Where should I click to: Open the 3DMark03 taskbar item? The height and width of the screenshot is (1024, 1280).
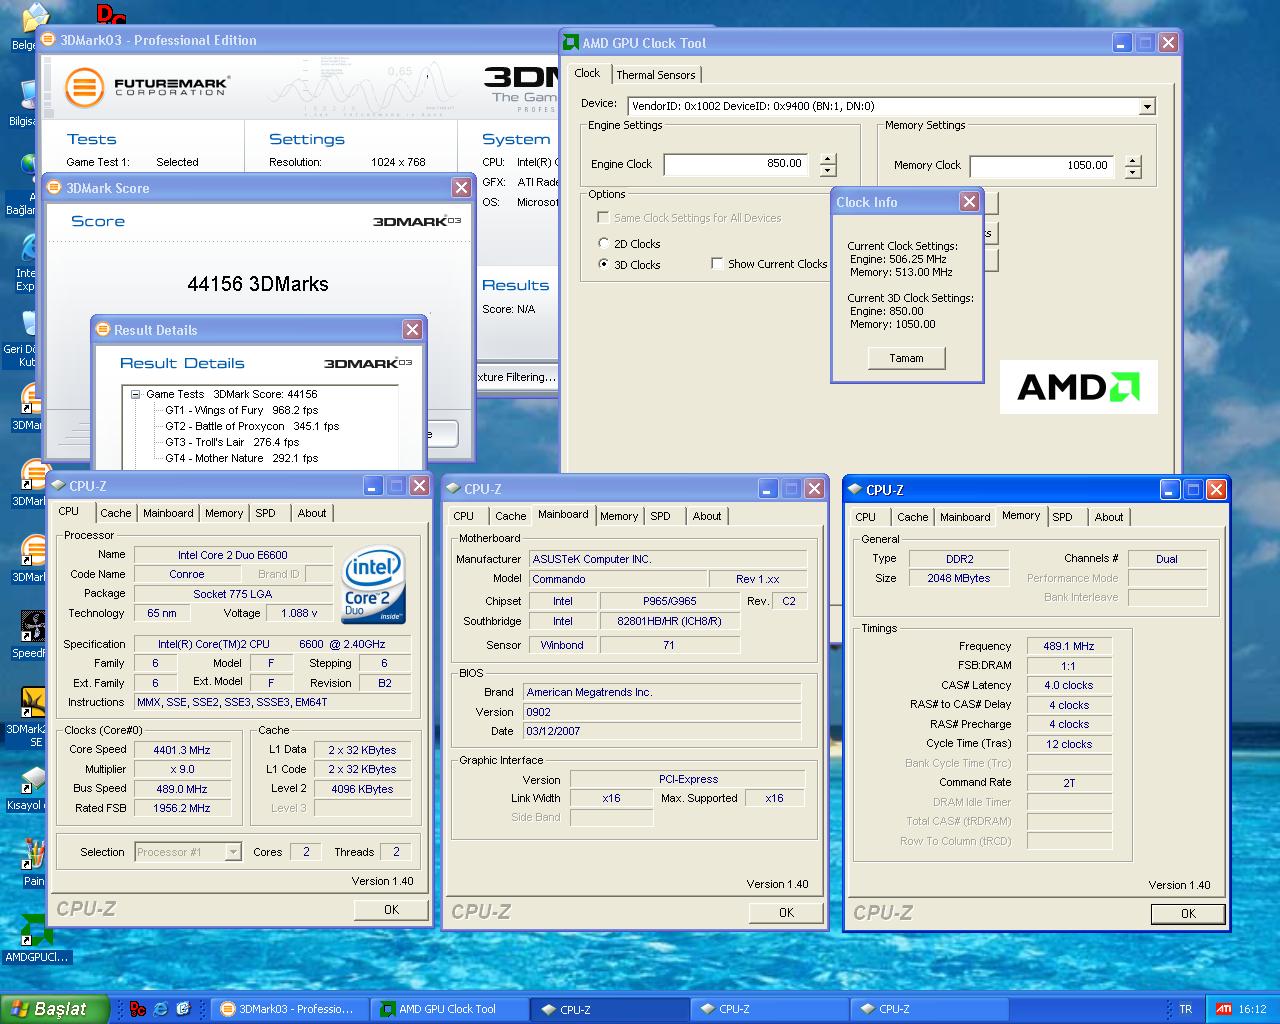point(289,1009)
